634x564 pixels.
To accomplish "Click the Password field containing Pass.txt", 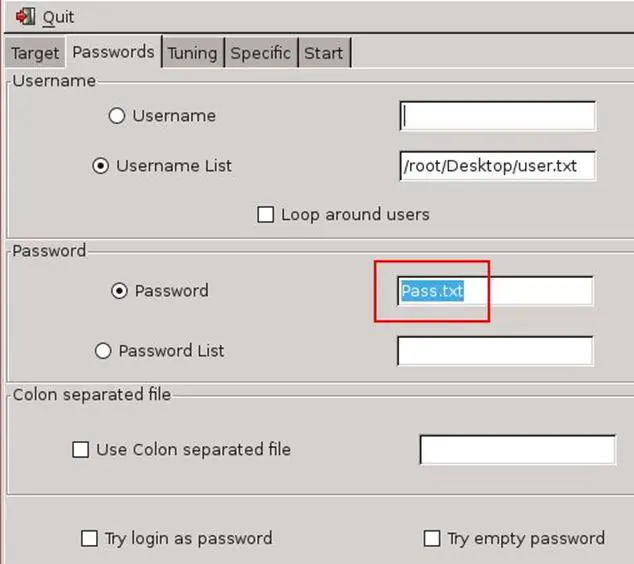I will (495, 291).
